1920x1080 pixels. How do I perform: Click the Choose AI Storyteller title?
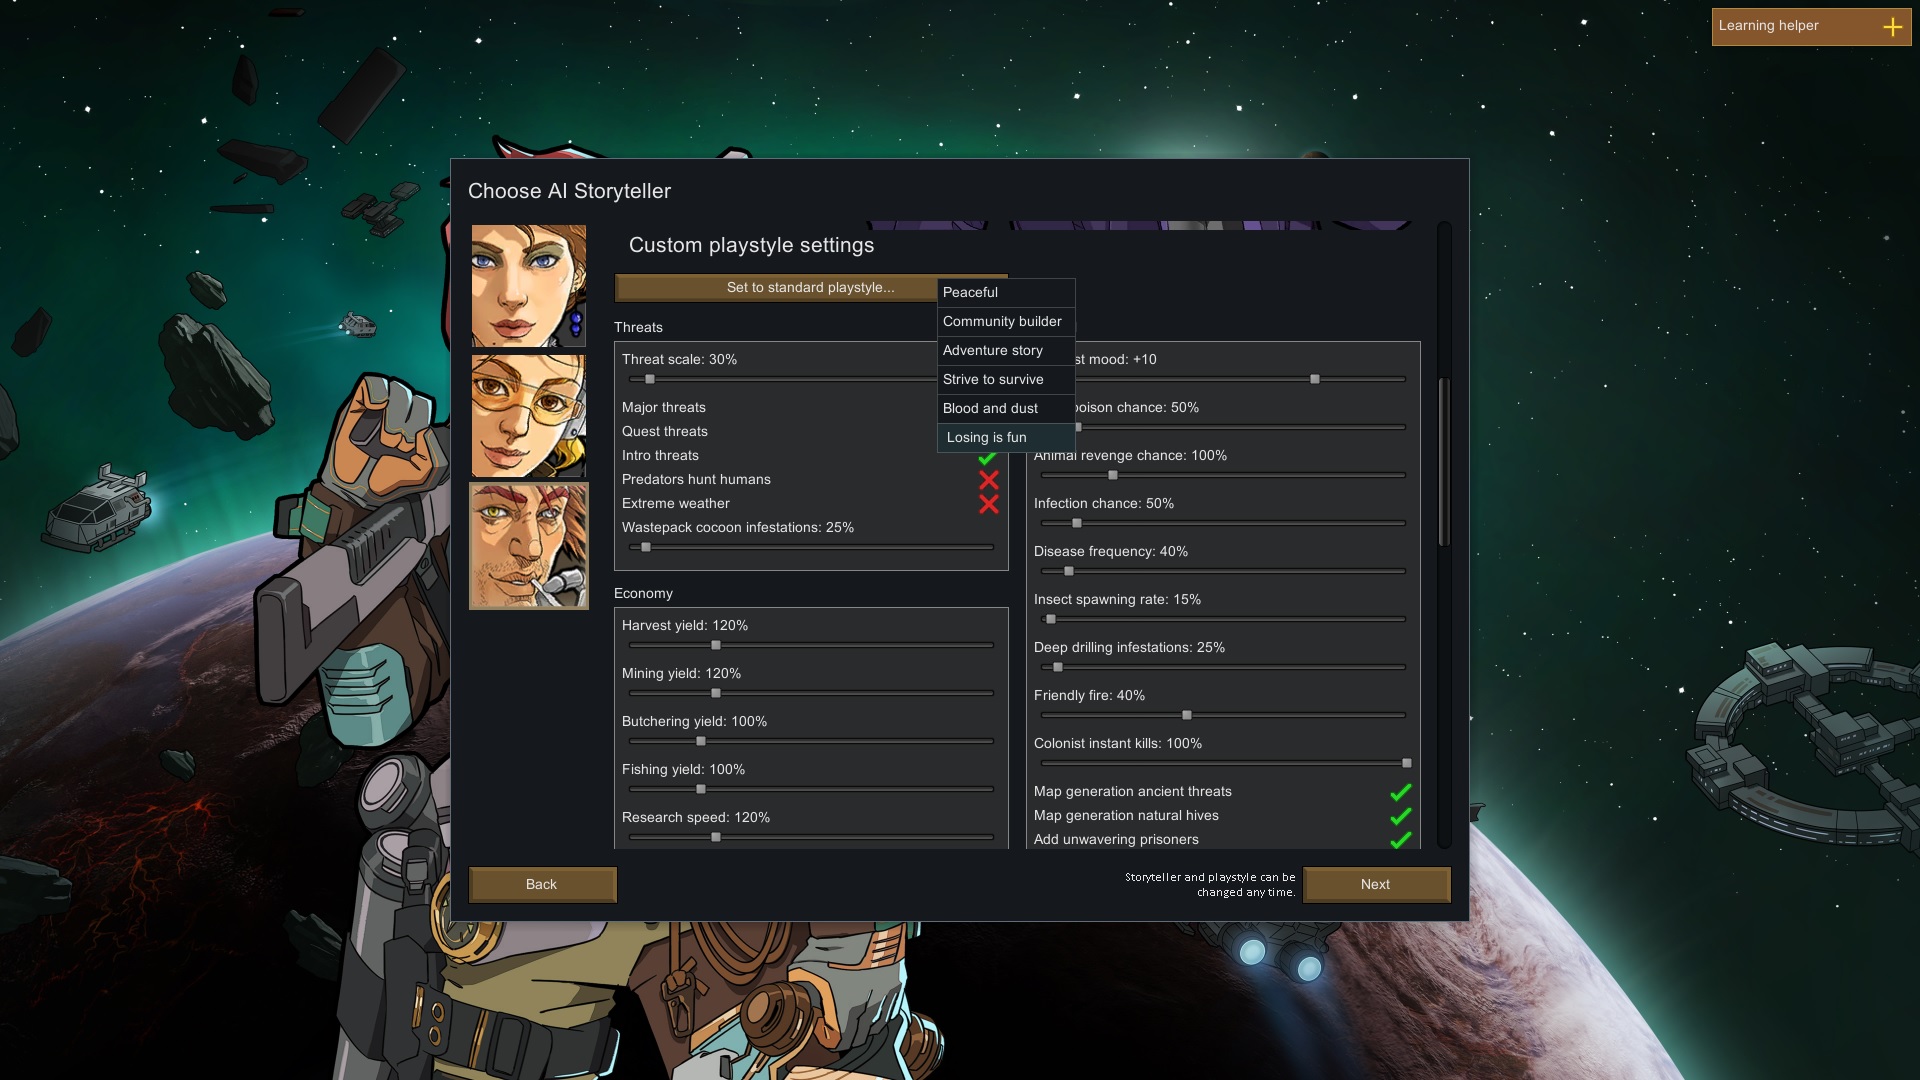[569, 192]
